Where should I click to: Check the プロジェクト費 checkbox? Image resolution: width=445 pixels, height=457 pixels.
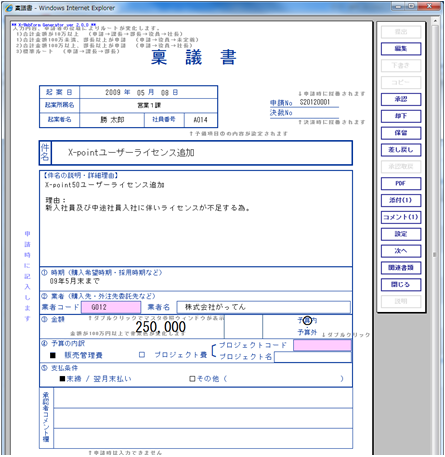[x=142, y=355]
